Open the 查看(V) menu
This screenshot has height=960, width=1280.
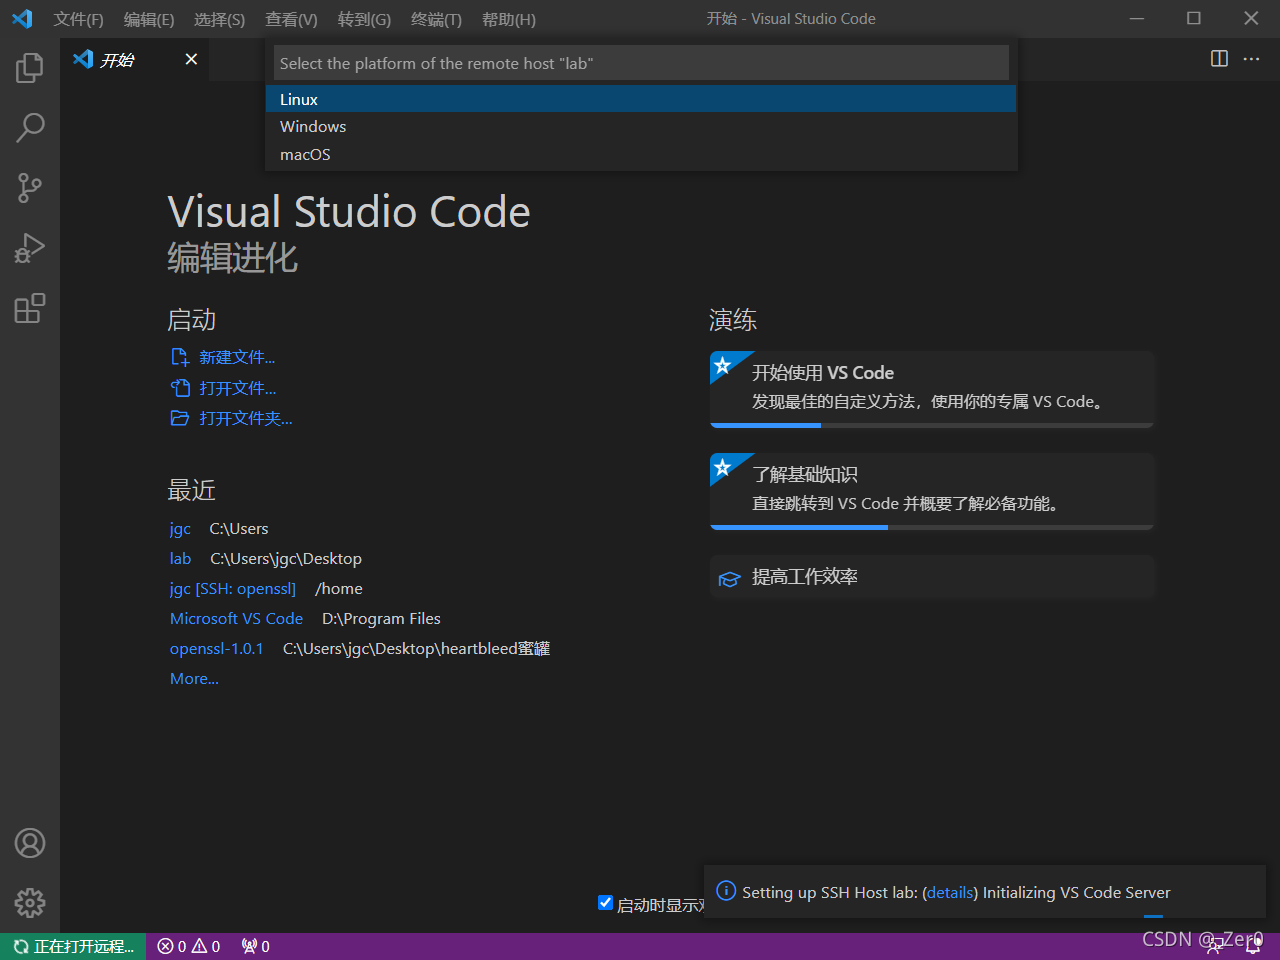(x=291, y=19)
